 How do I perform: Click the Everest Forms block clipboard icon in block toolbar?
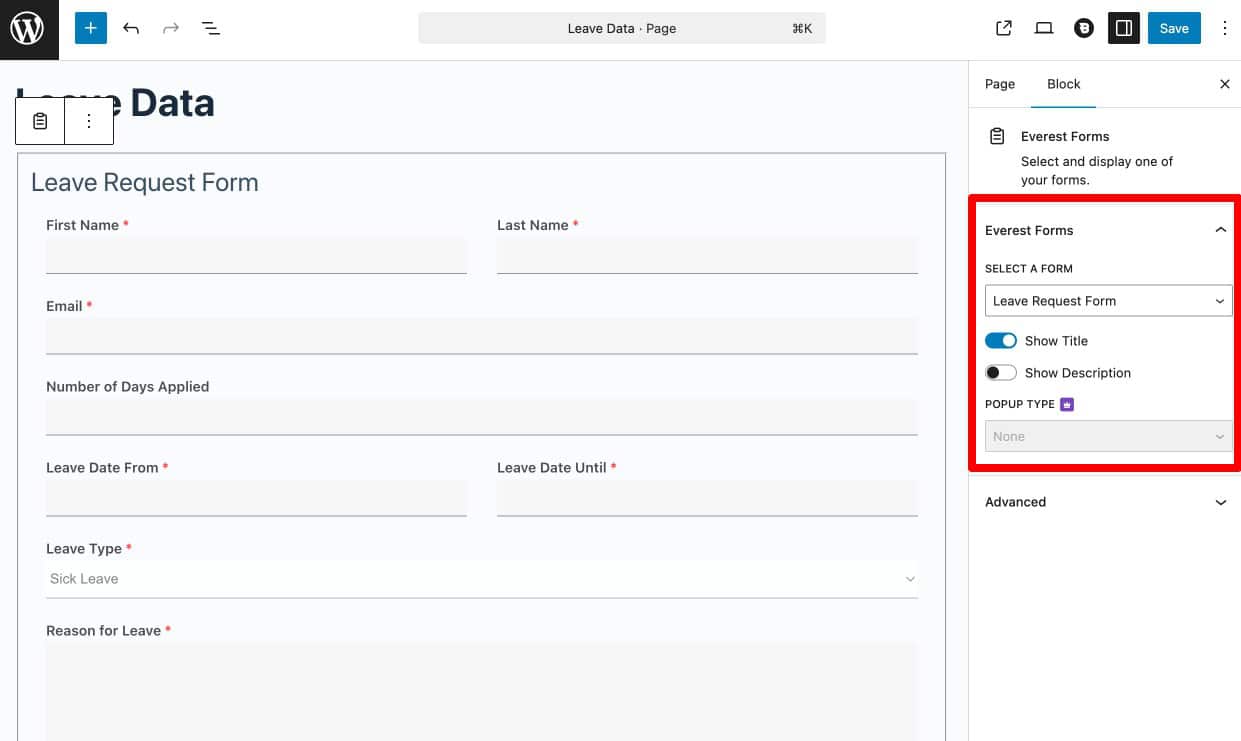[40, 121]
